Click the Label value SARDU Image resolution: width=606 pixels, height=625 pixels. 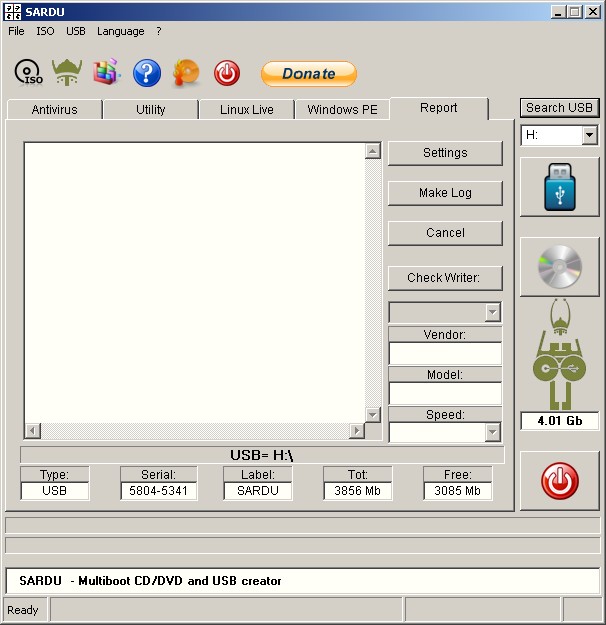tap(258, 491)
